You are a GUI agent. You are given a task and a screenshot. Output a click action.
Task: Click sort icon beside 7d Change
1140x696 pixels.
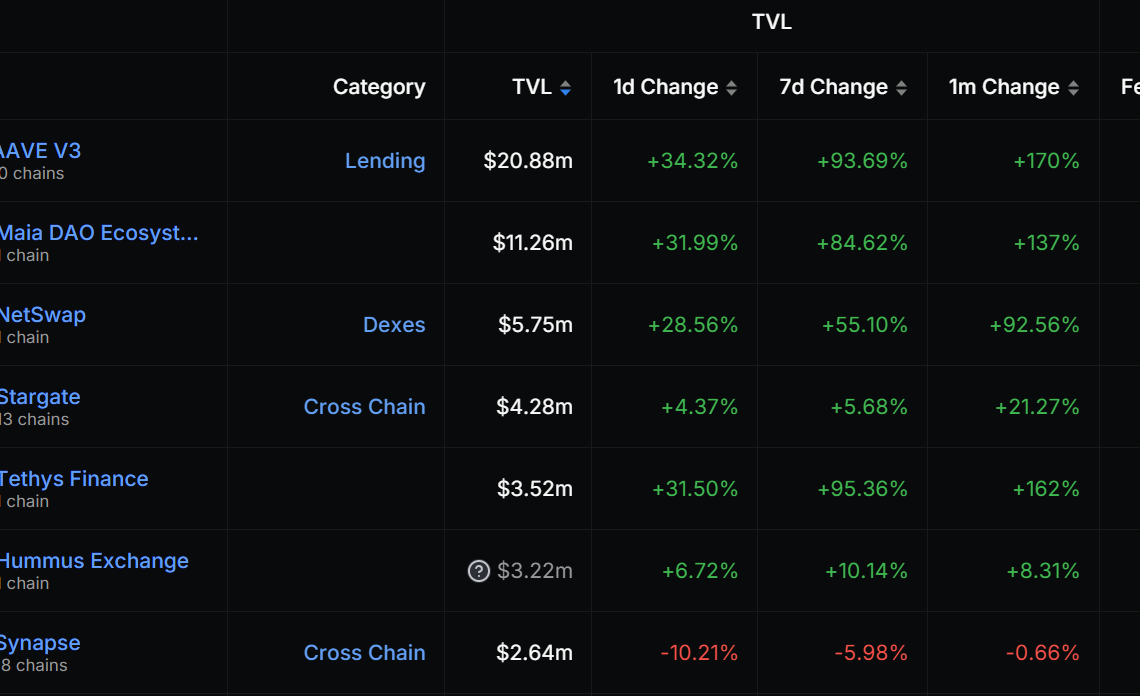tap(901, 88)
